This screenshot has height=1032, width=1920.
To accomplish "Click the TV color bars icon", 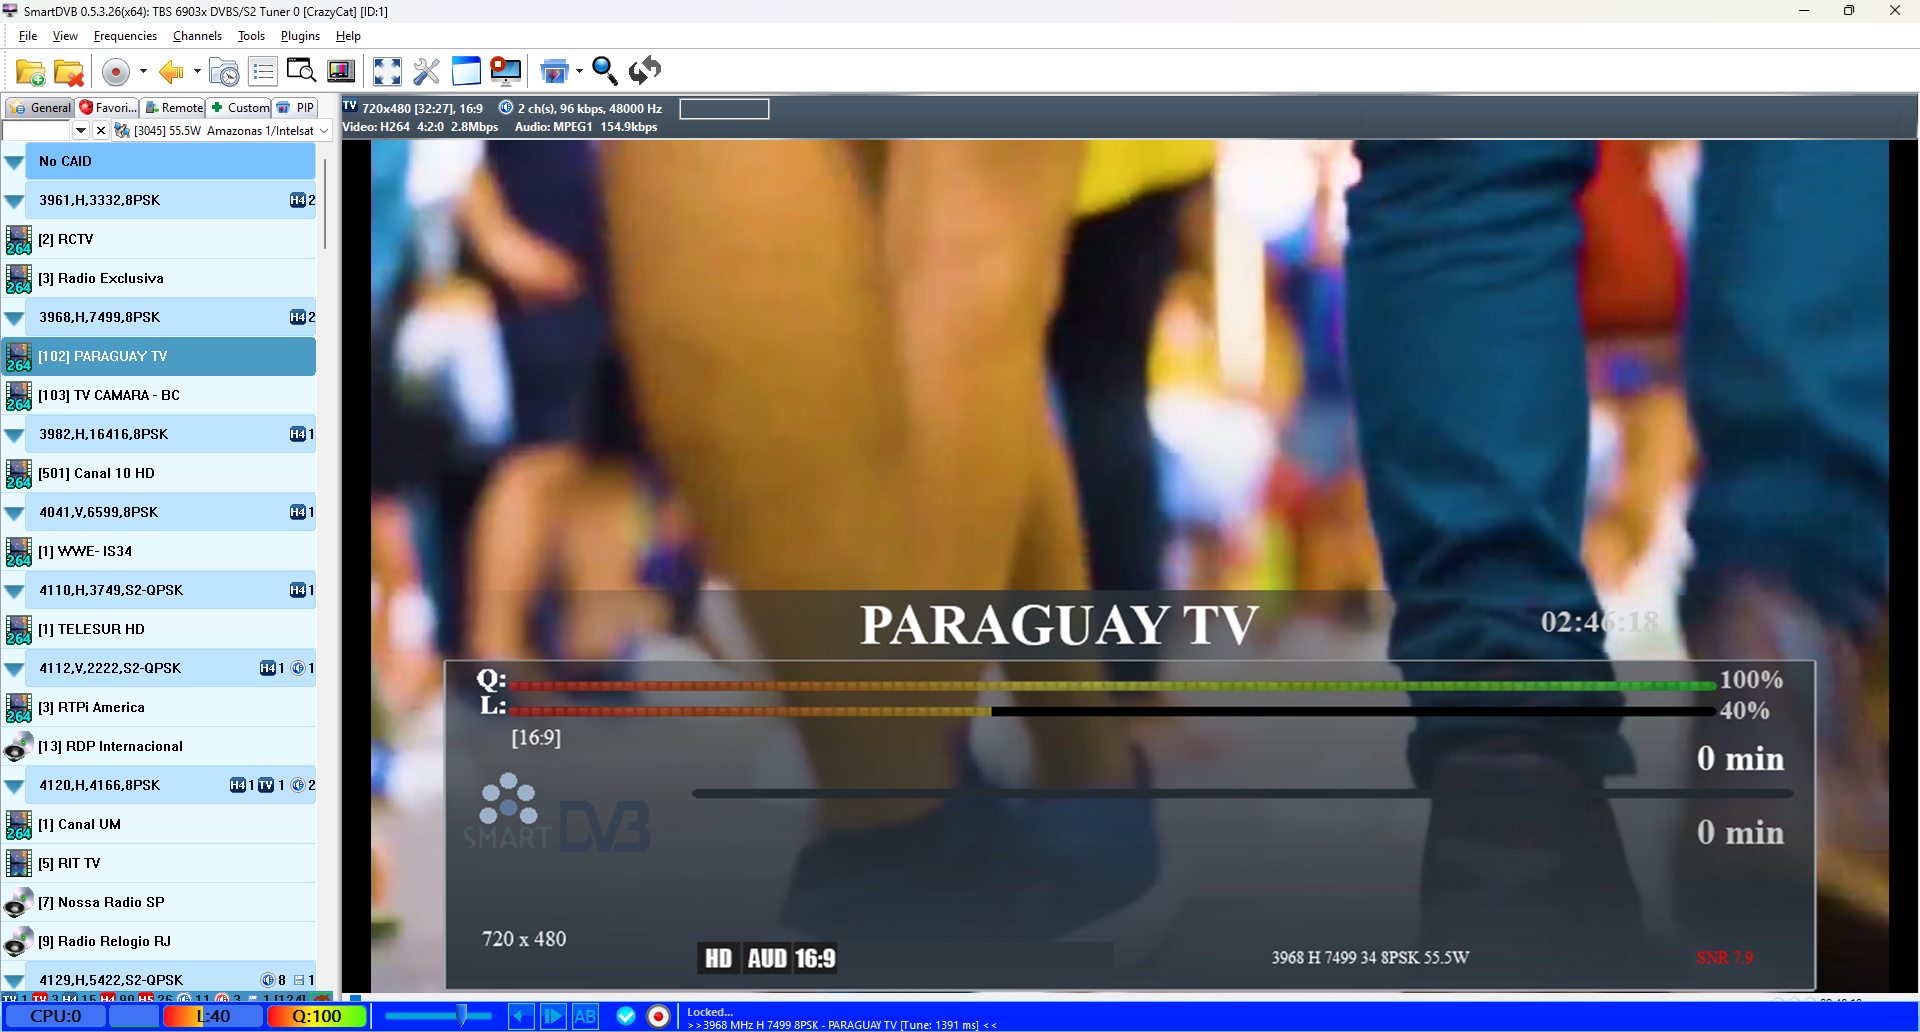I will pos(341,71).
